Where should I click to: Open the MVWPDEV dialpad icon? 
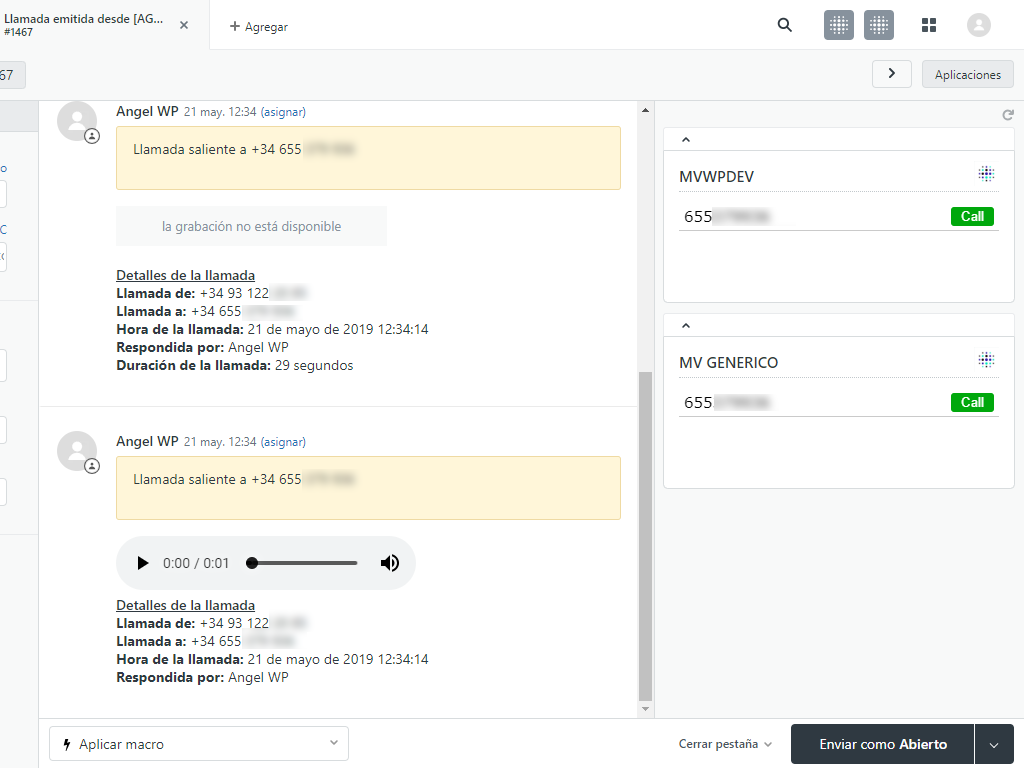(x=987, y=173)
